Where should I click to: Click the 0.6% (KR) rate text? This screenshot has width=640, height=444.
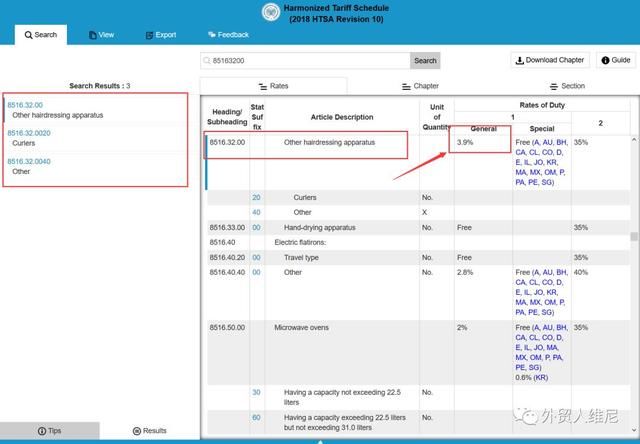[x=531, y=377]
